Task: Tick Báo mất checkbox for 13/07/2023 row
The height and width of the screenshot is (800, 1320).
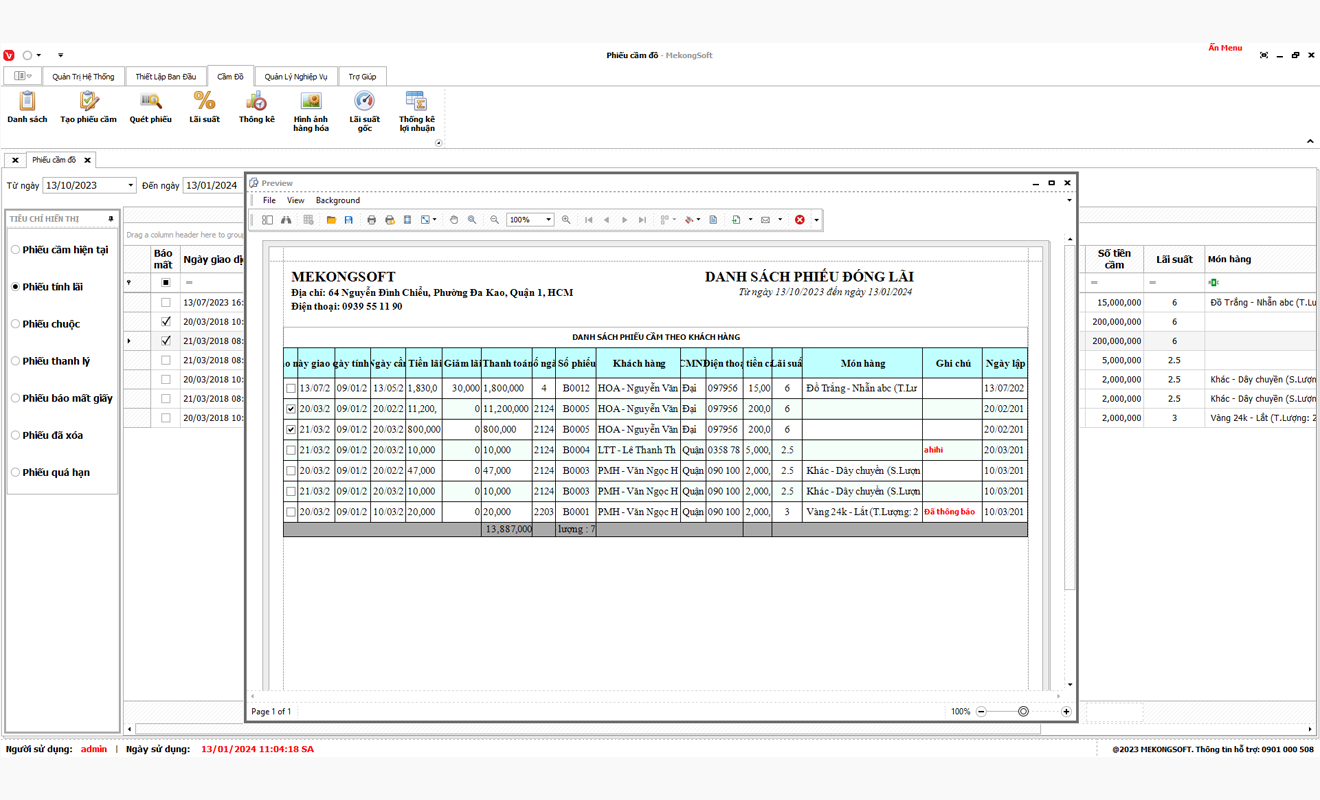Action: [x=166, y=302]
